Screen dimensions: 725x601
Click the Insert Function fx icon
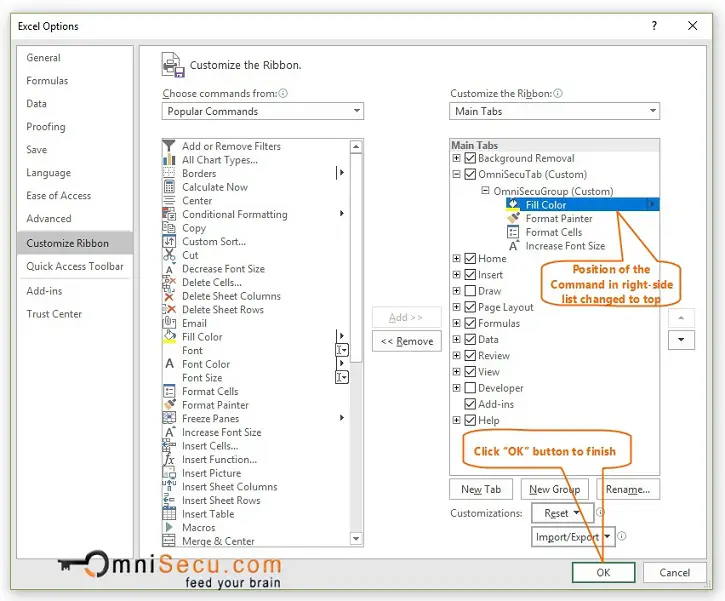[169, 459]
